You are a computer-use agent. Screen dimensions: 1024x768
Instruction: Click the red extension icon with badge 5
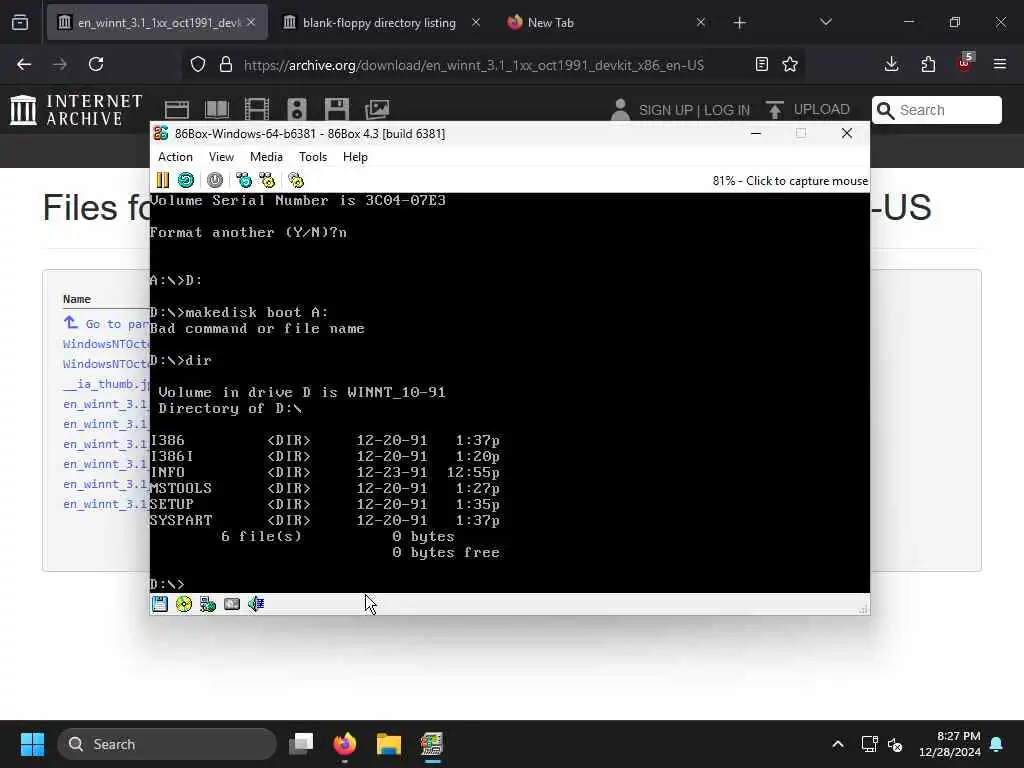coord(965,63)
